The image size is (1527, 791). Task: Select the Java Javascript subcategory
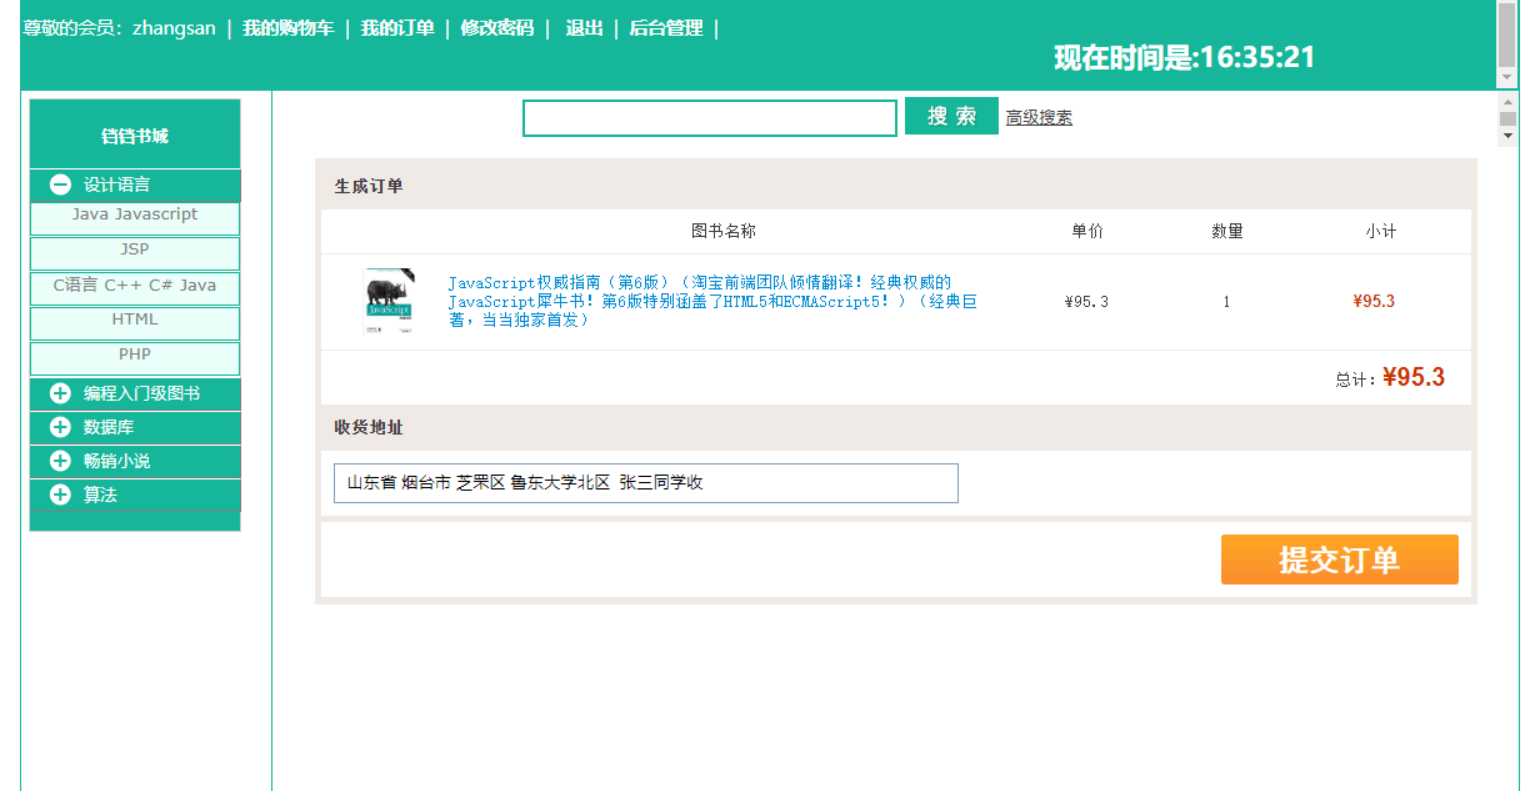click(134, 214)
